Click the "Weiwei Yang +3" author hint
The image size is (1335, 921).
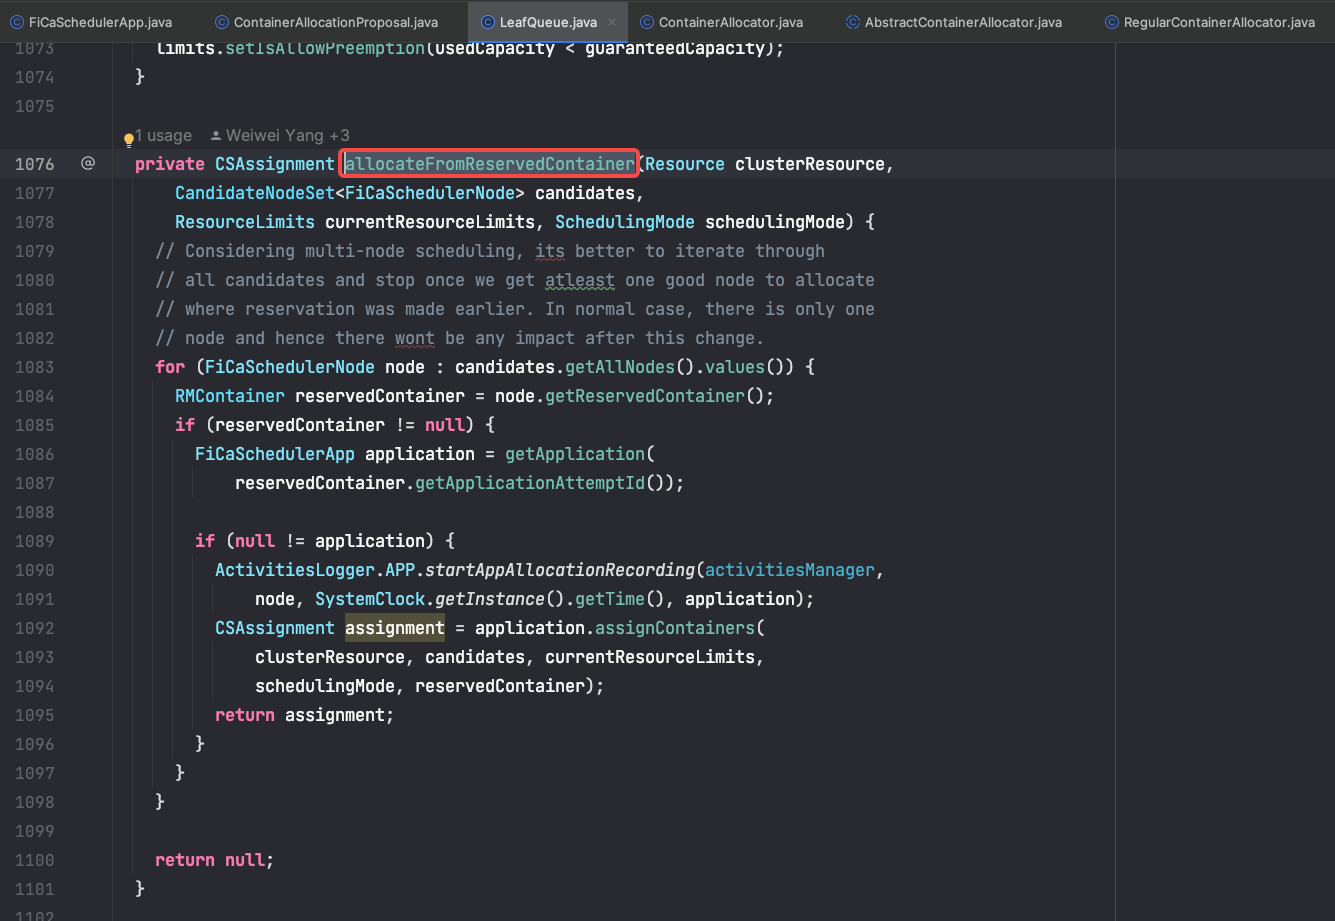pos(287,135)
